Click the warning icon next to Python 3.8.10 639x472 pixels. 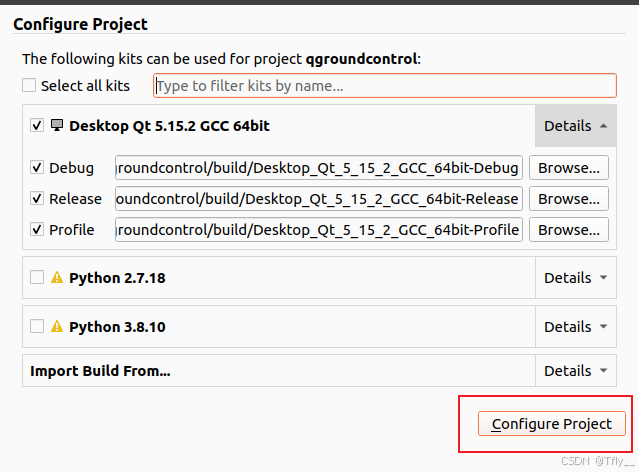[x=57, y=326]
